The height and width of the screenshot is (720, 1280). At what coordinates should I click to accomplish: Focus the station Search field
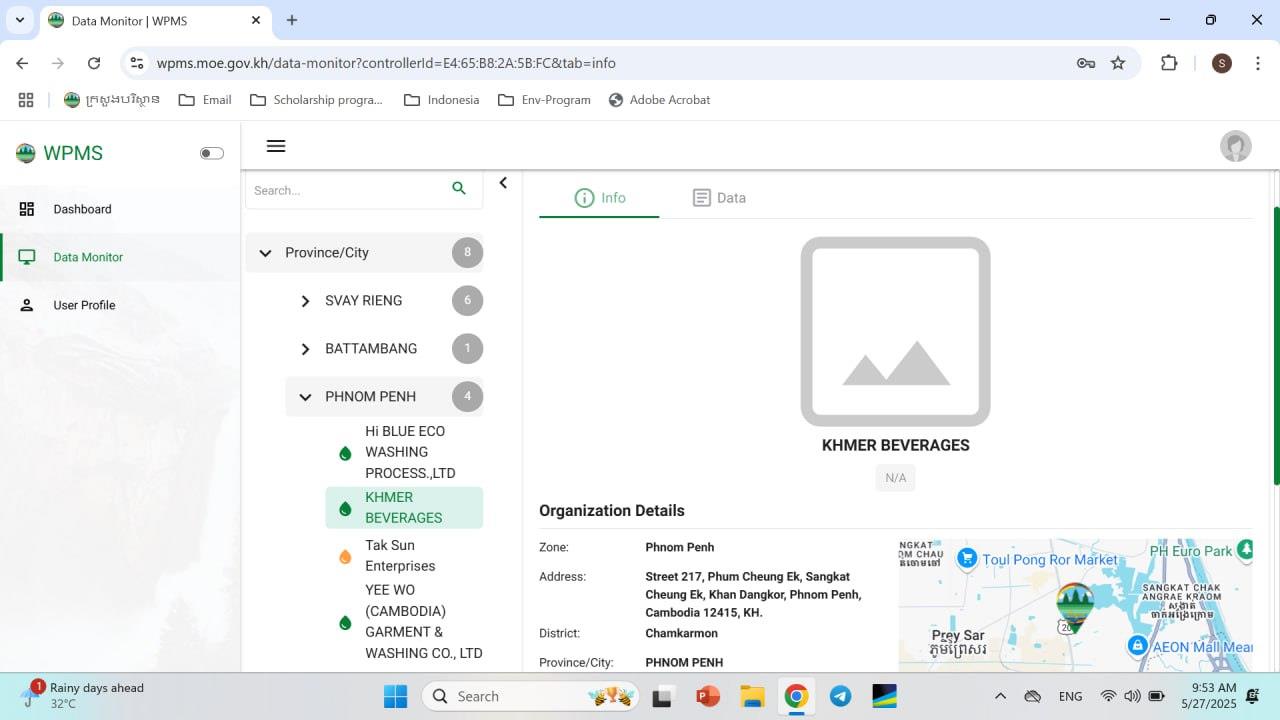(346, 190)
